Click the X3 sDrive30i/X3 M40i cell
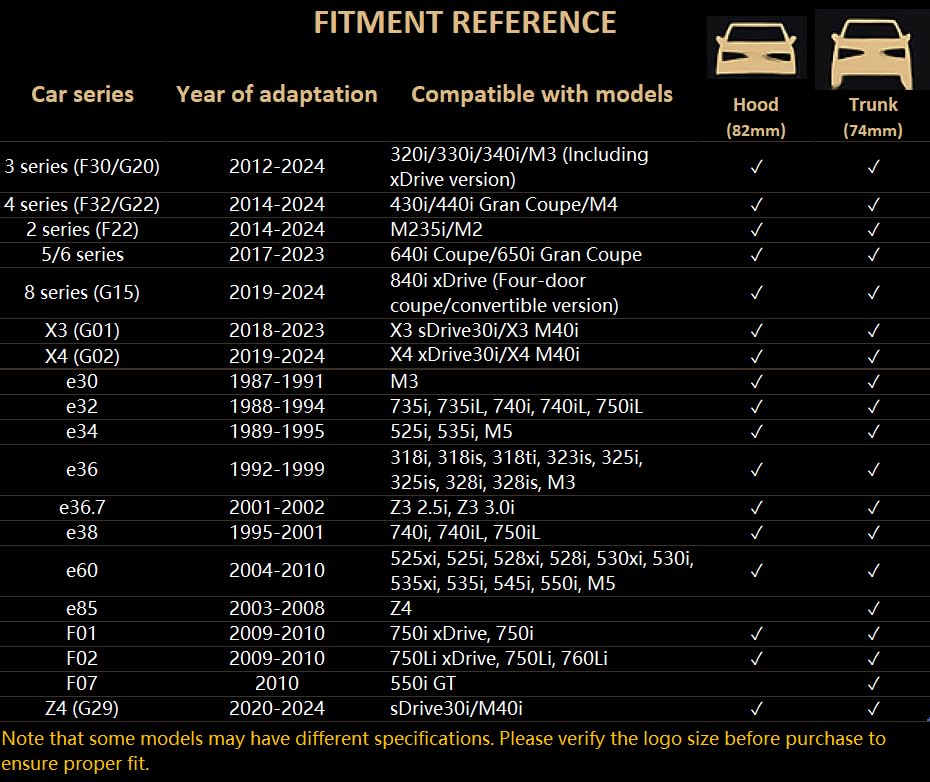 pos(484,330)
